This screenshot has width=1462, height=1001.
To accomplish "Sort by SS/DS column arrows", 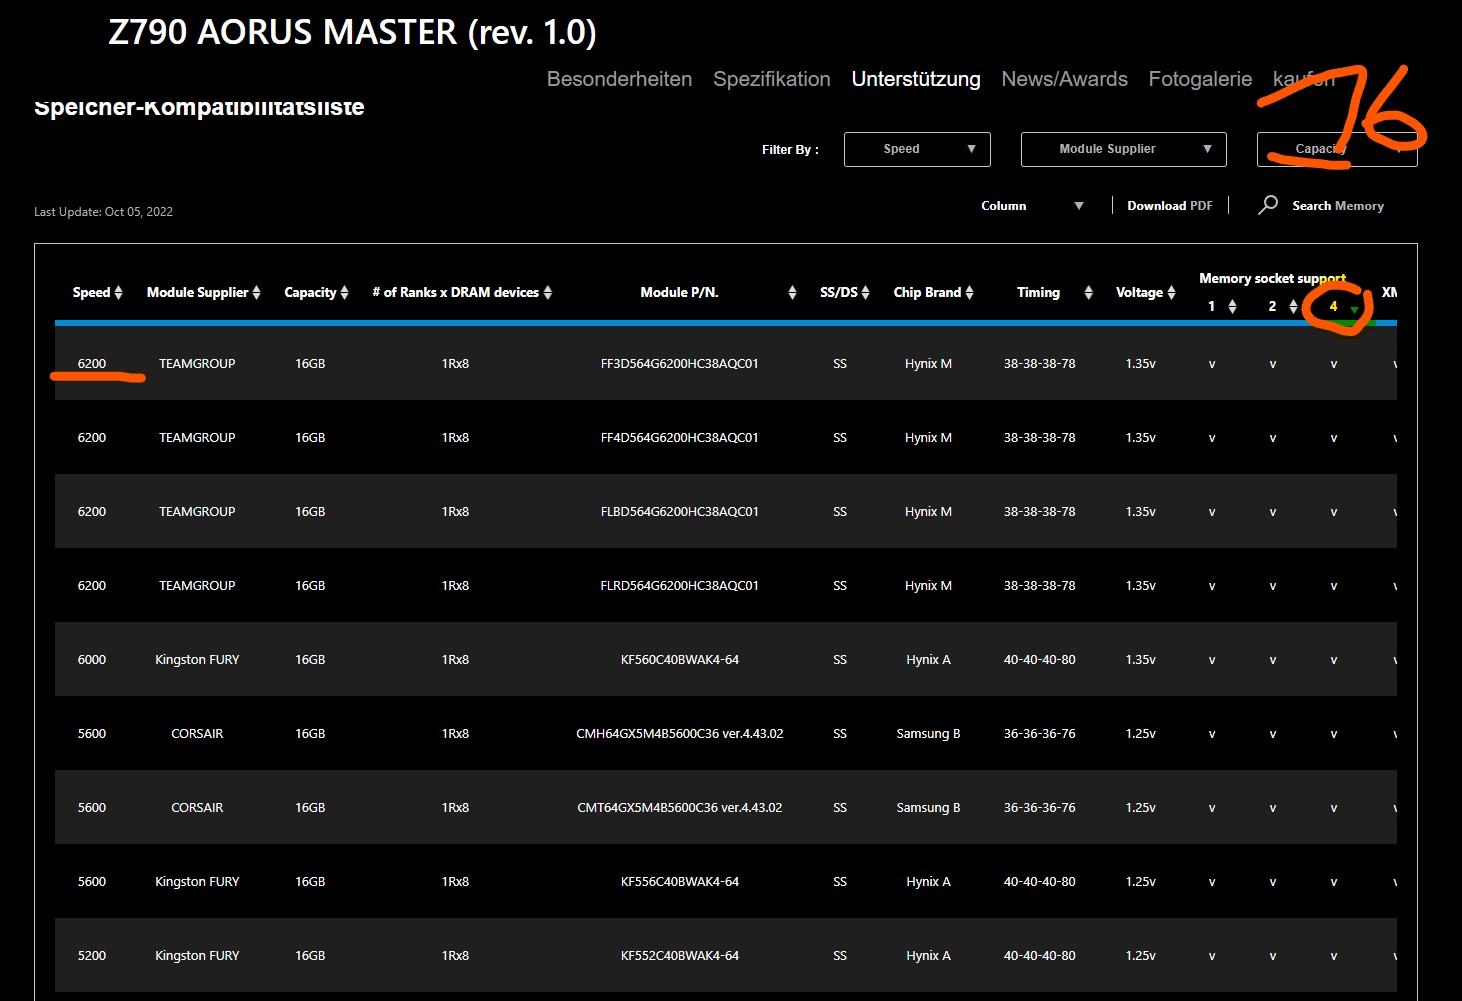I will pos(865,293).
